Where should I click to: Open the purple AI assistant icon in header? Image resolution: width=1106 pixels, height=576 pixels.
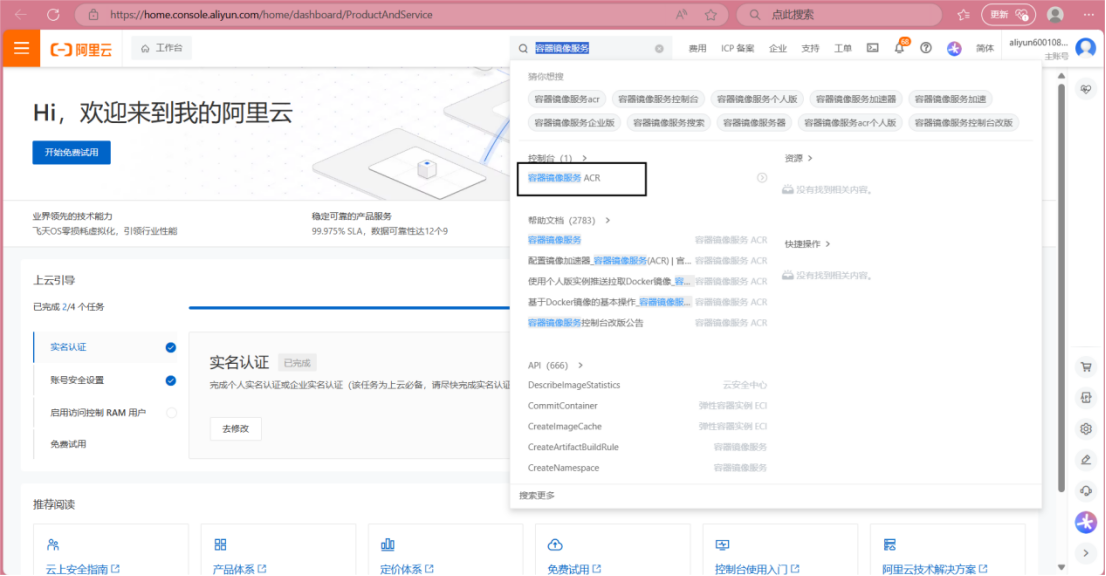954,49
